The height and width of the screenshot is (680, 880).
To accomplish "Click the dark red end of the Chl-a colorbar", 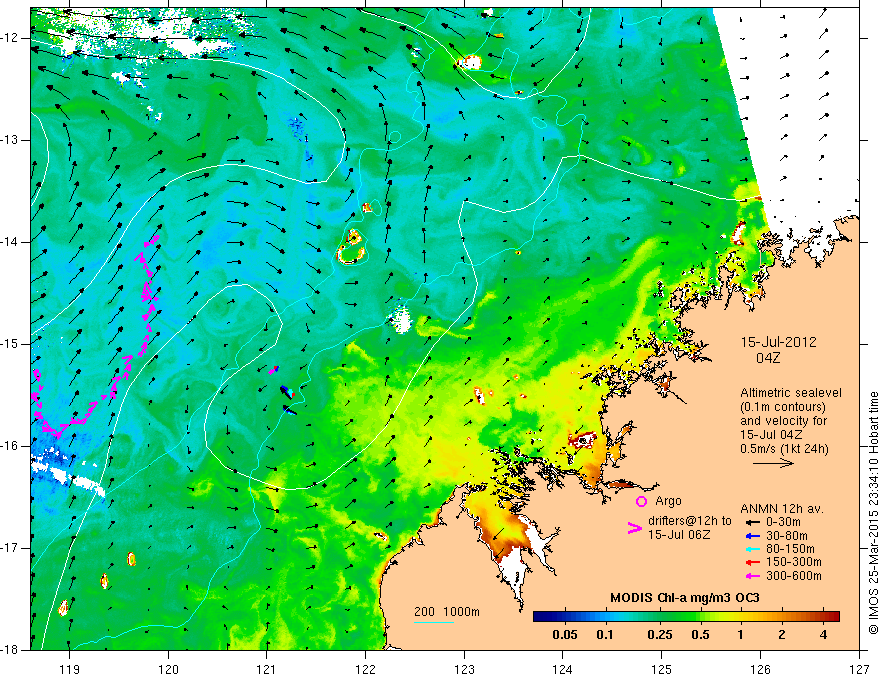I will (835, 616).
